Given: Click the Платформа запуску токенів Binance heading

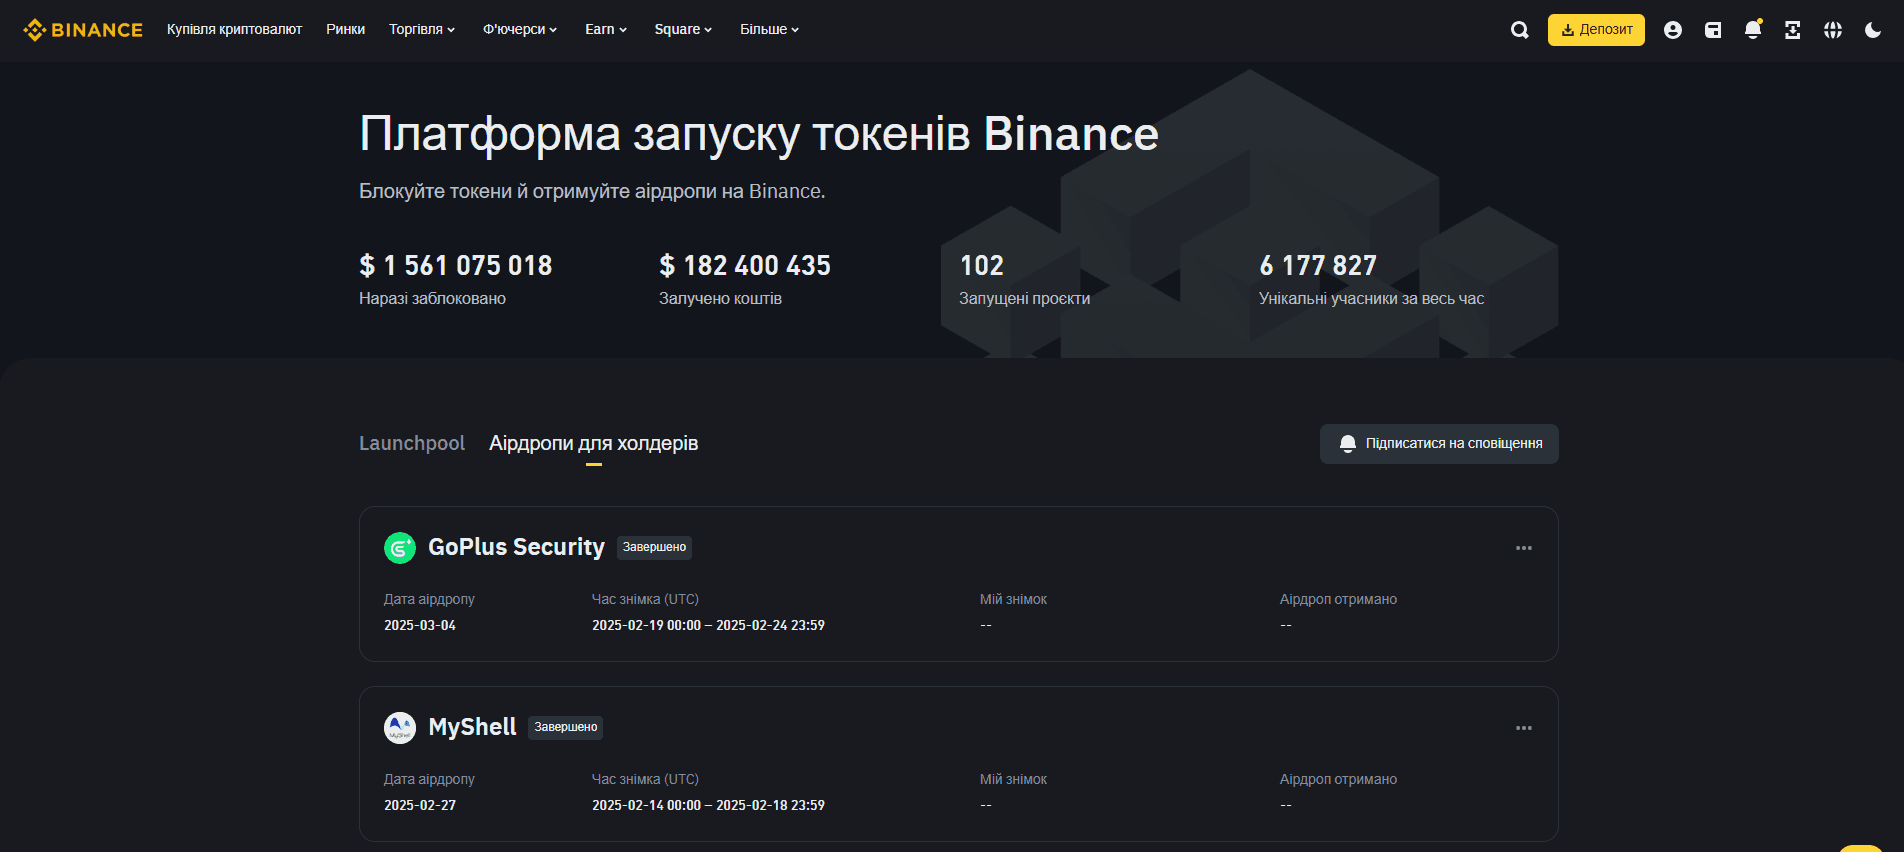Looking at the screenshot, I should [x=759, y=134].
